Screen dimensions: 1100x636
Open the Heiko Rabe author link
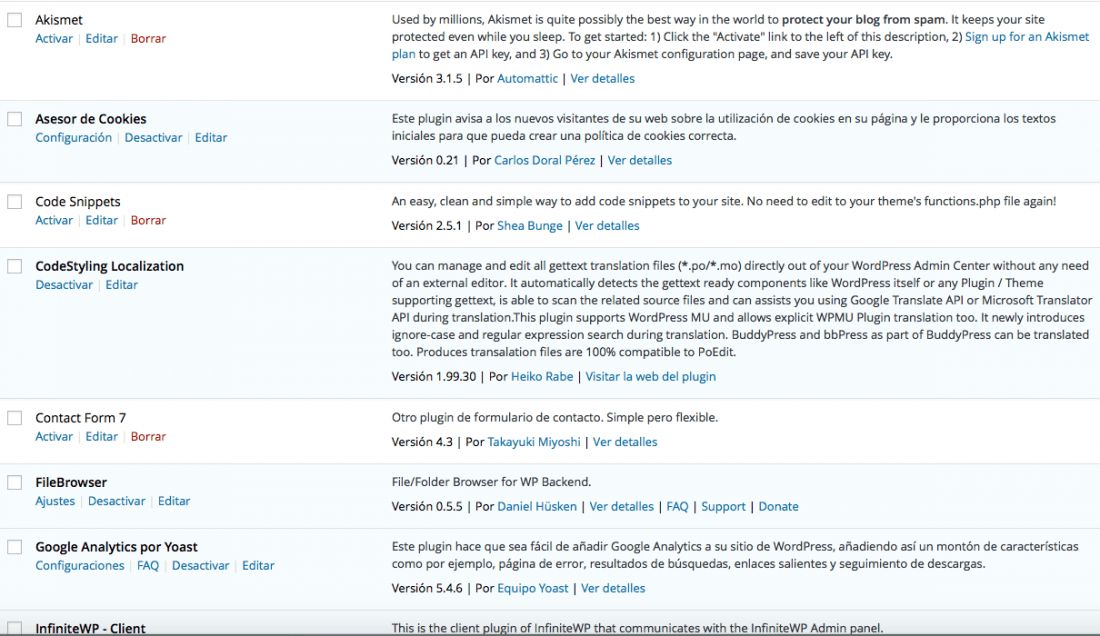coord(542,377)
